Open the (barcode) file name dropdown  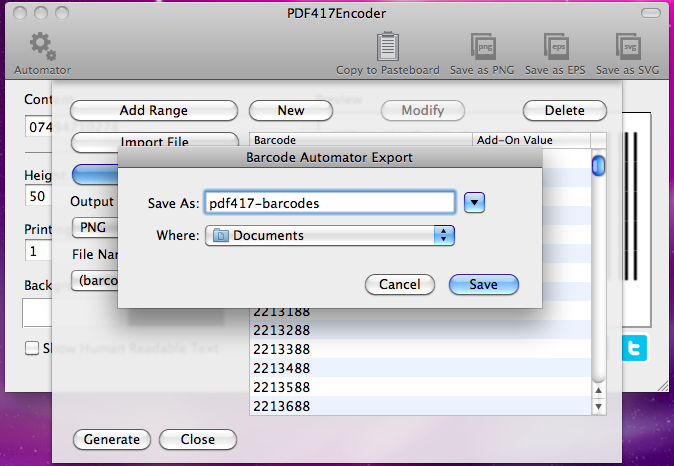point(95,280)
